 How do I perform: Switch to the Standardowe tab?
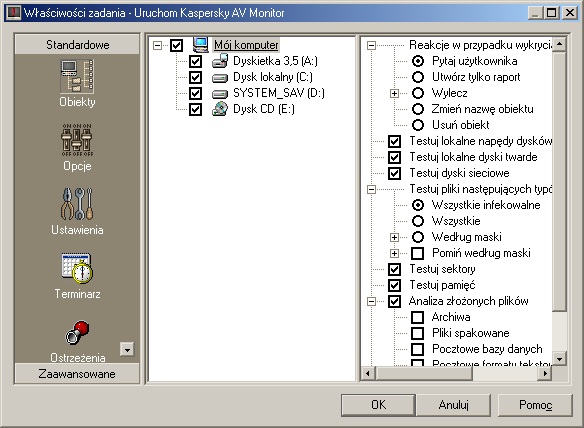click(77, 45)
